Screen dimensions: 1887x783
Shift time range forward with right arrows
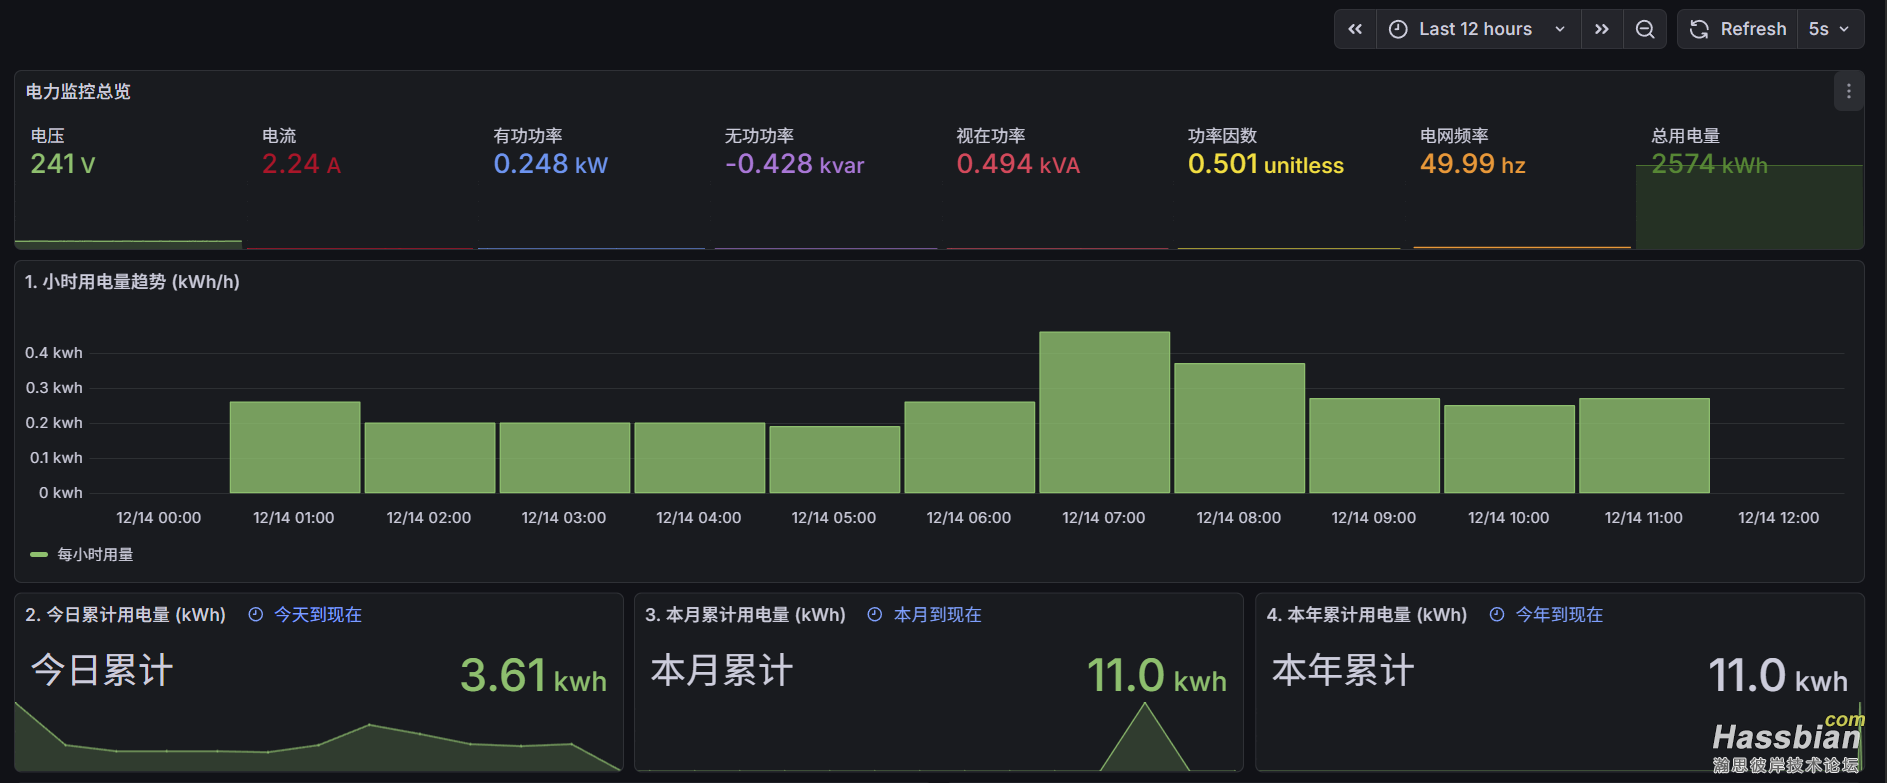coord(1602,29)
